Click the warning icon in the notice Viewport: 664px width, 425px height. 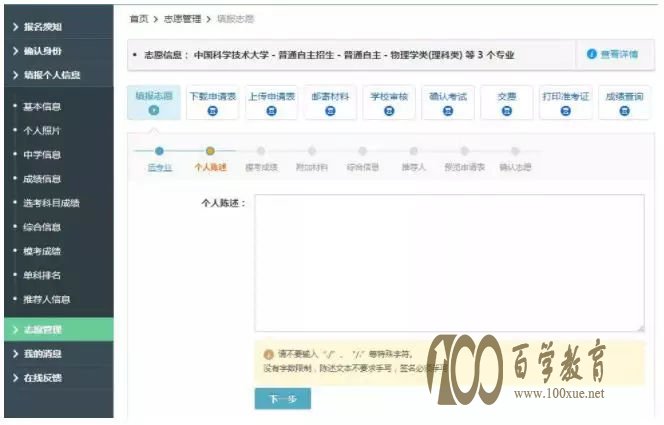point(268,354)
